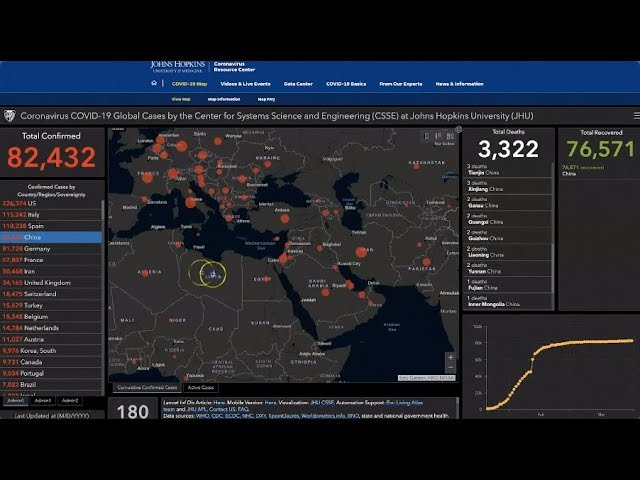The height and width of the screenshot is (480, 640).
Task: Select Netherlands in confirmed cases list
Action: point(51,328)
